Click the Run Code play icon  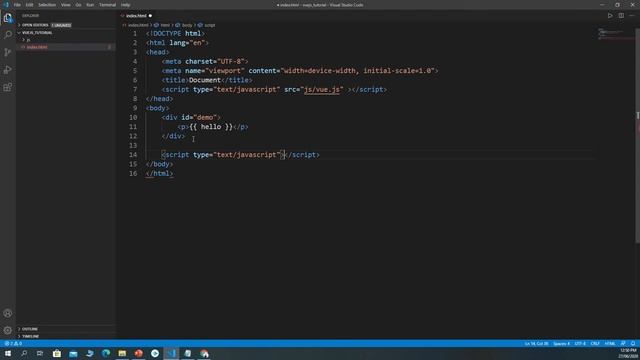[x=610, y=16]
